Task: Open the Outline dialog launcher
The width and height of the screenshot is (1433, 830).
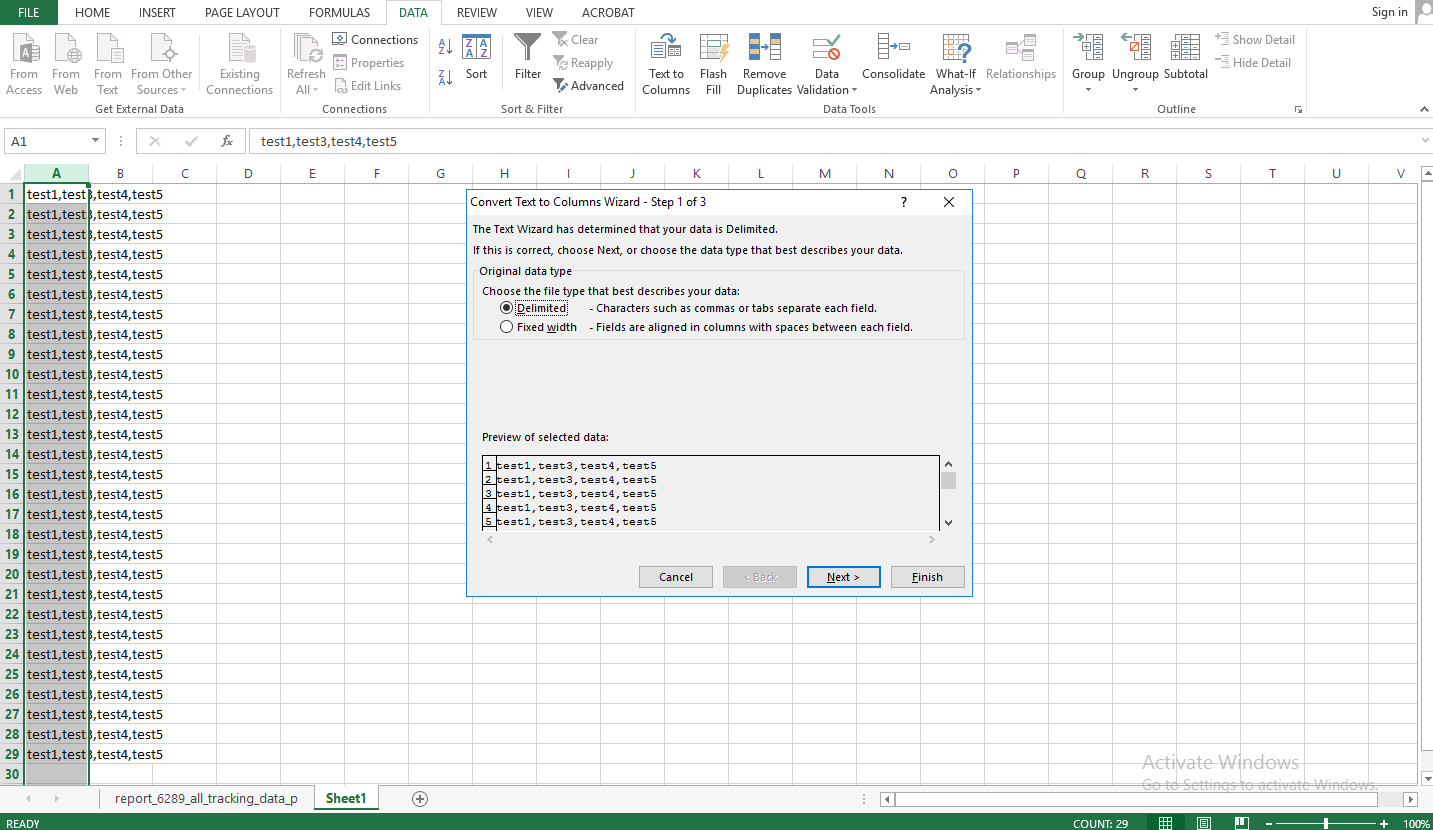Action: pos(1298,109)
